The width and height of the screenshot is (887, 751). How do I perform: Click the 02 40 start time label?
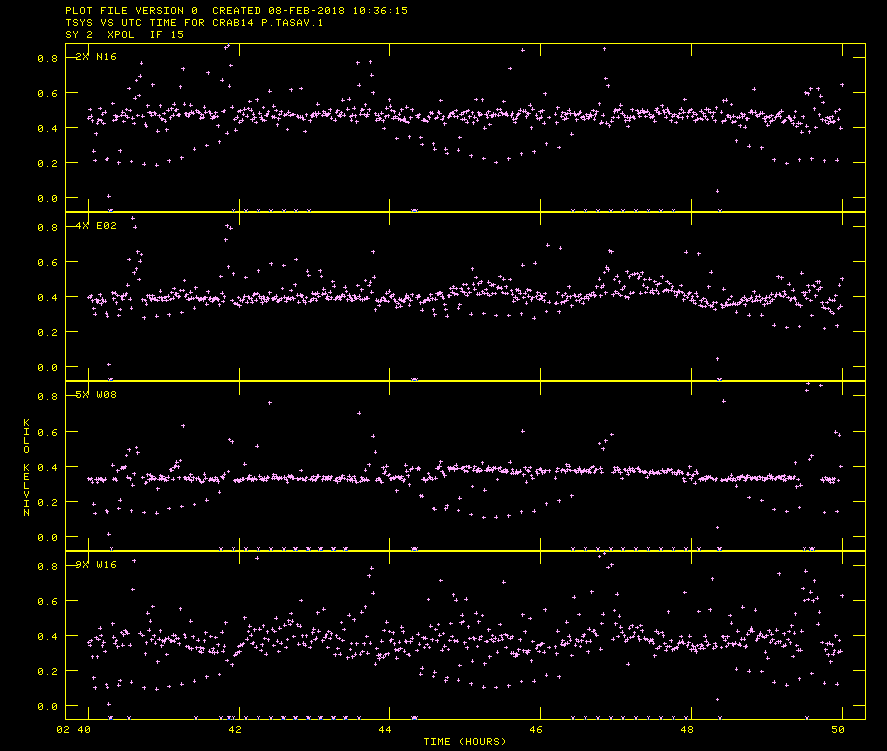click(x=75, y=731)
